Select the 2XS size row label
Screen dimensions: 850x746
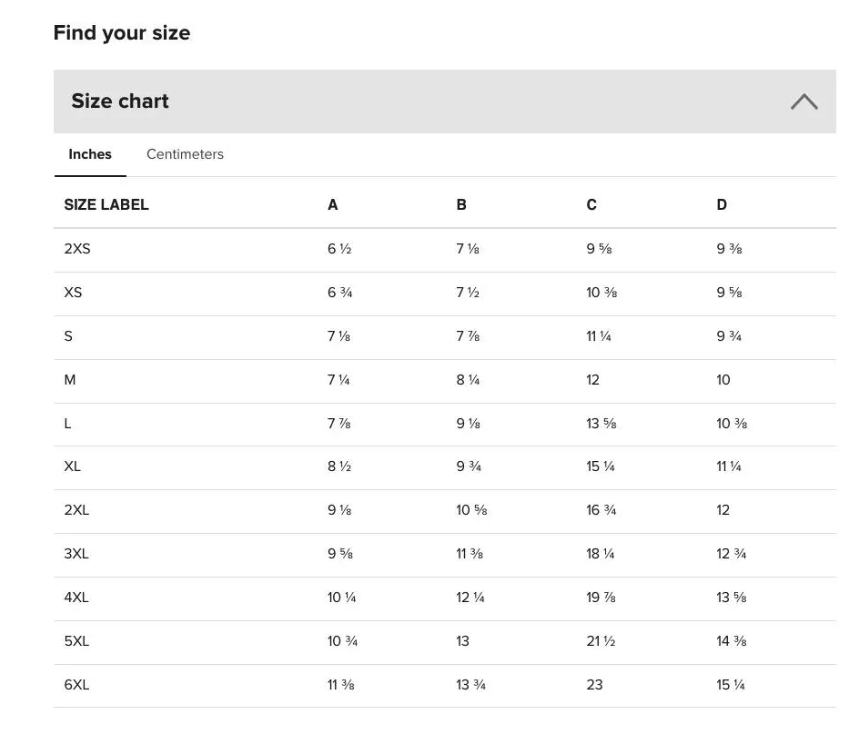78,249
